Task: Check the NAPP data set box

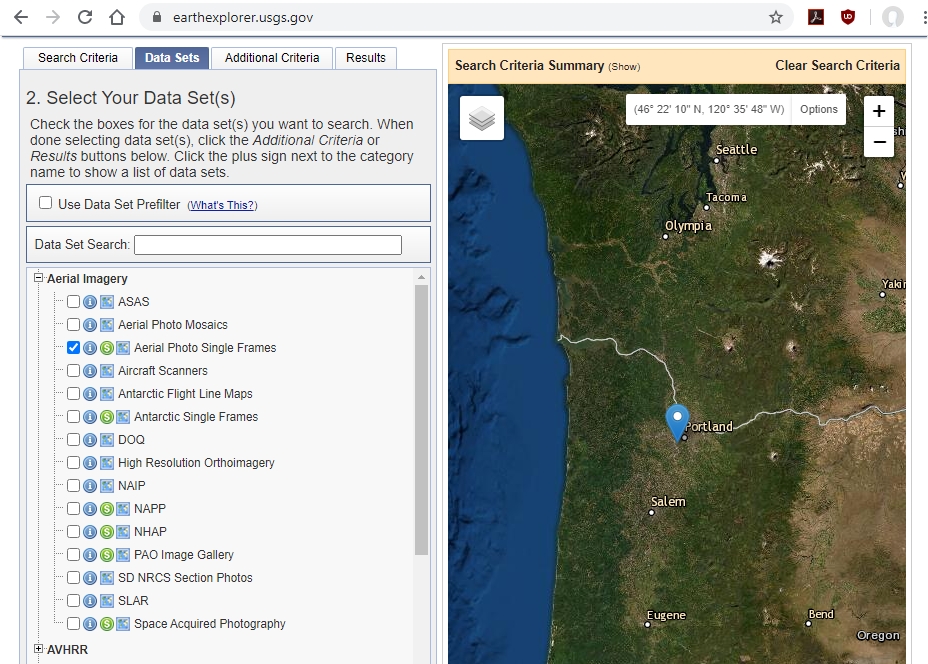Action: coord(74,509)
